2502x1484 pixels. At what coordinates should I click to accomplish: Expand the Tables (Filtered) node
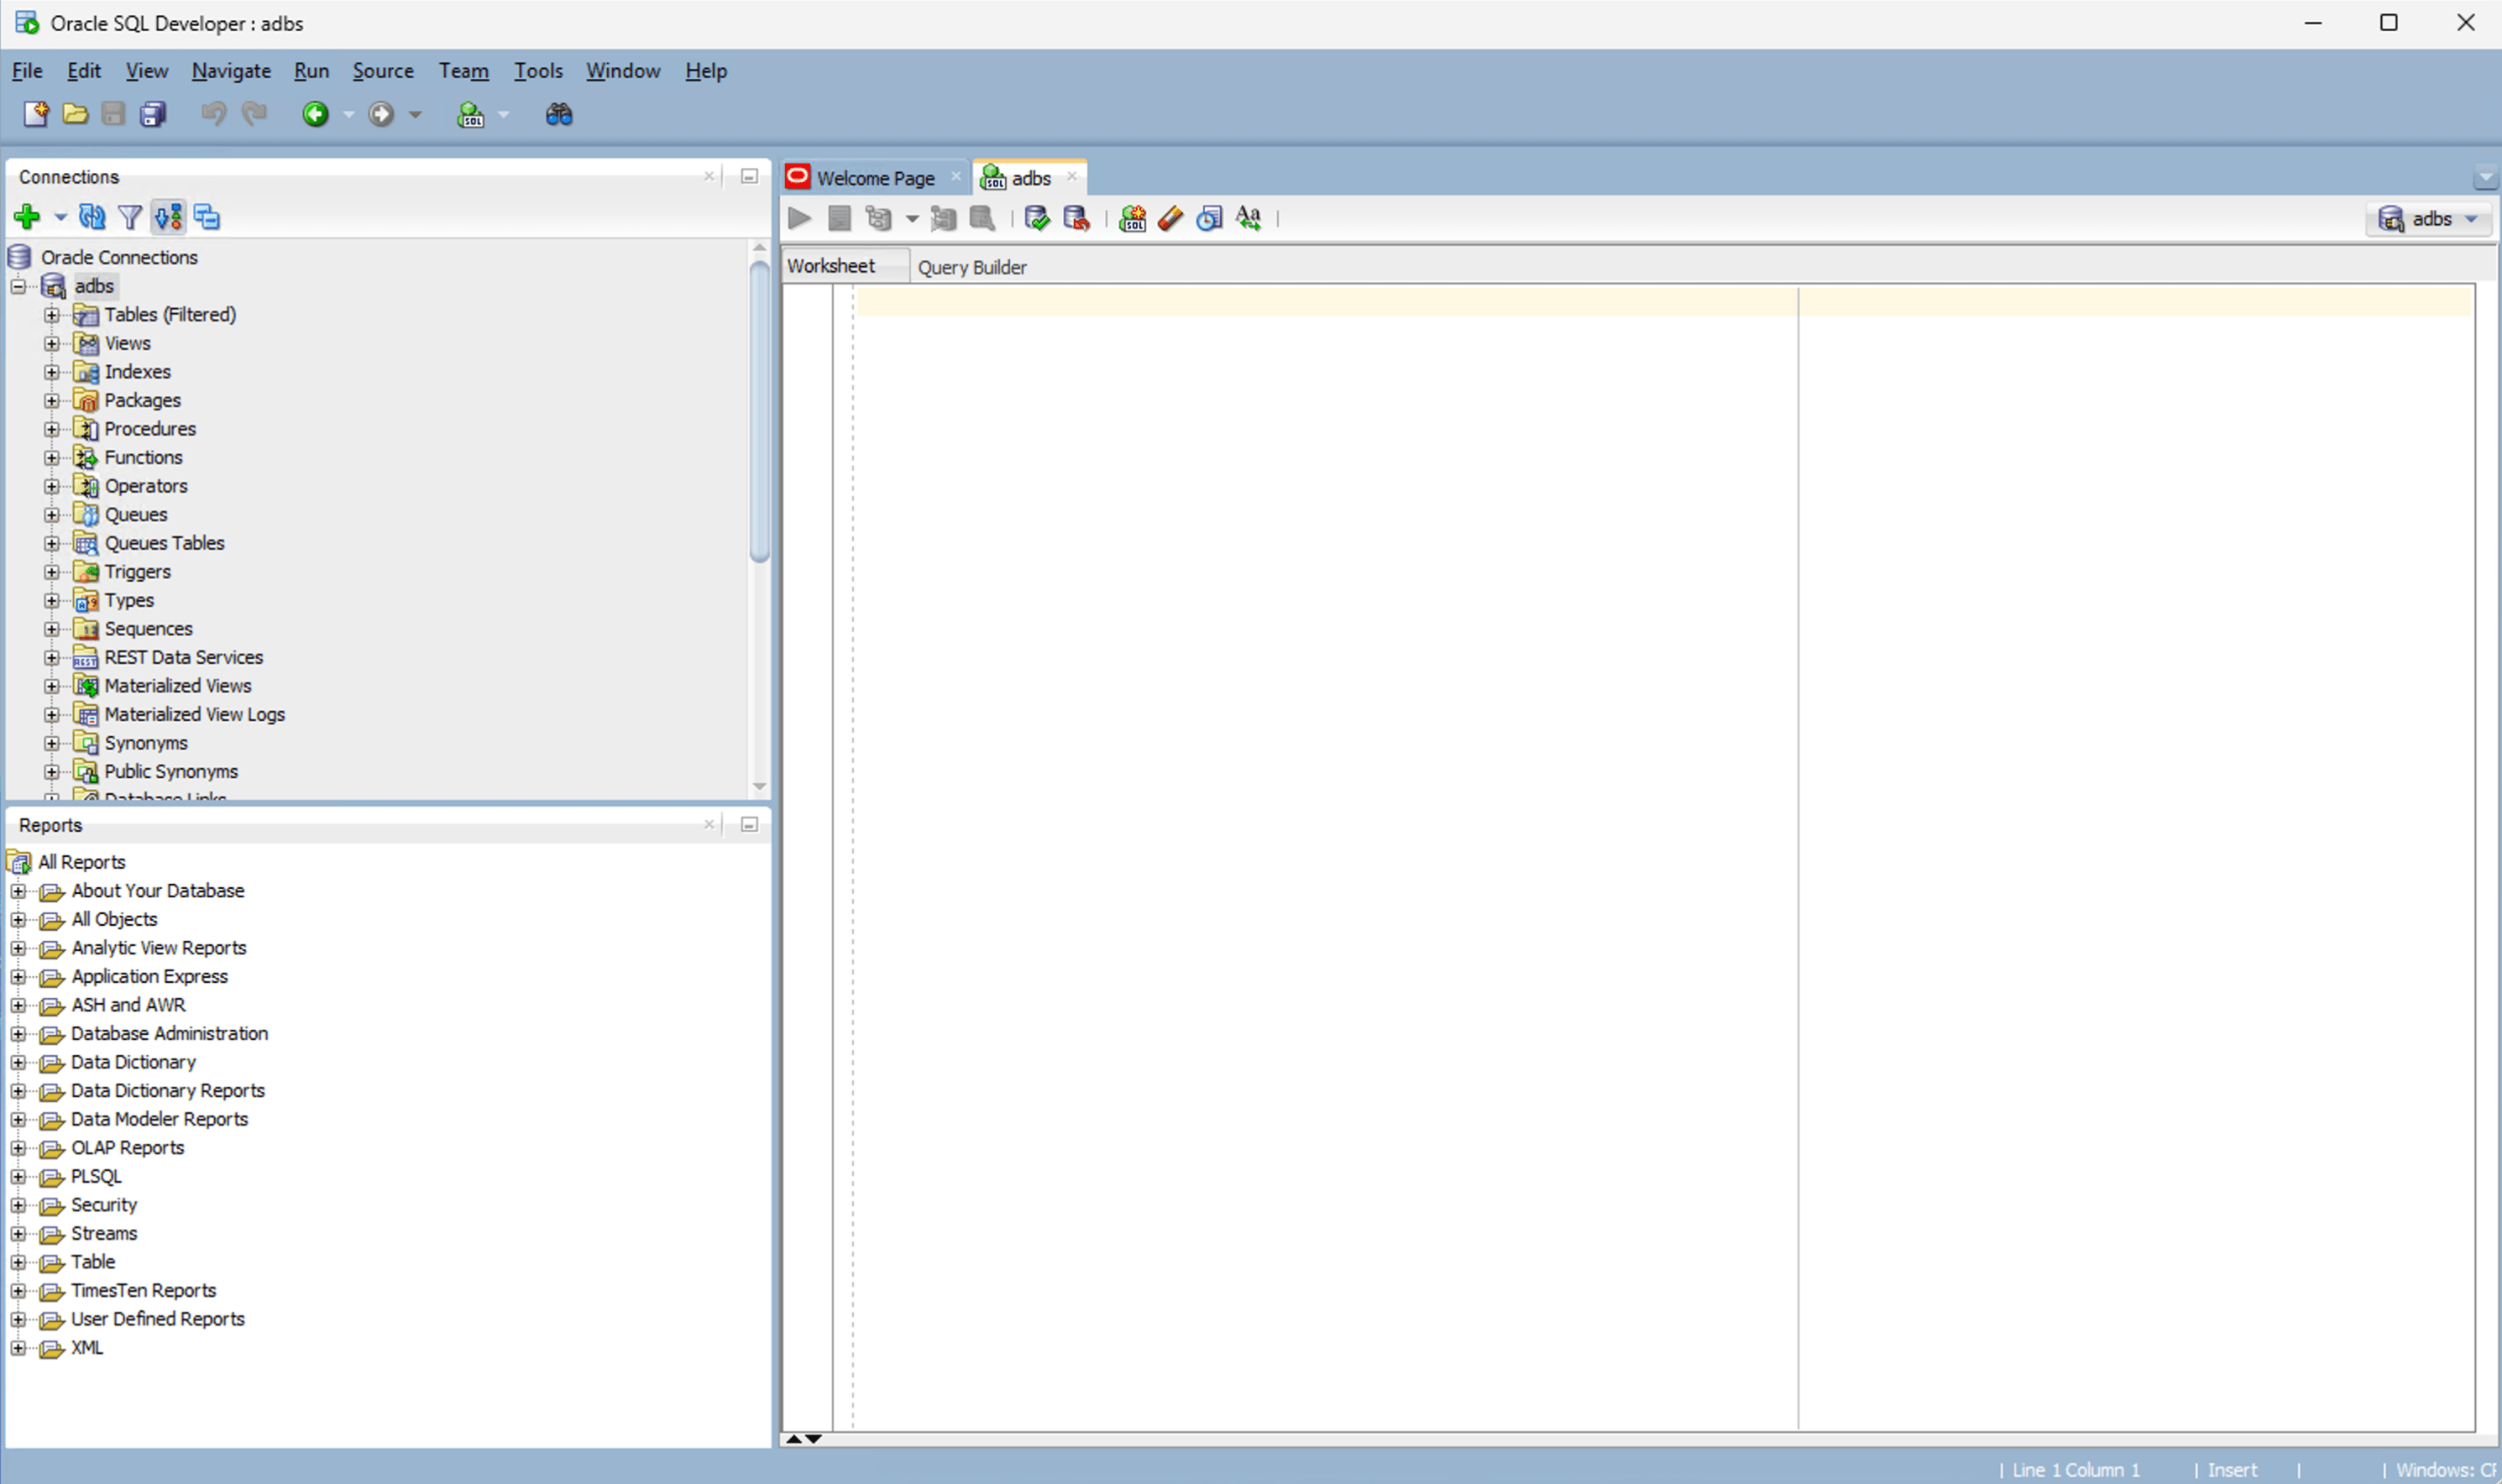(51, 315)
